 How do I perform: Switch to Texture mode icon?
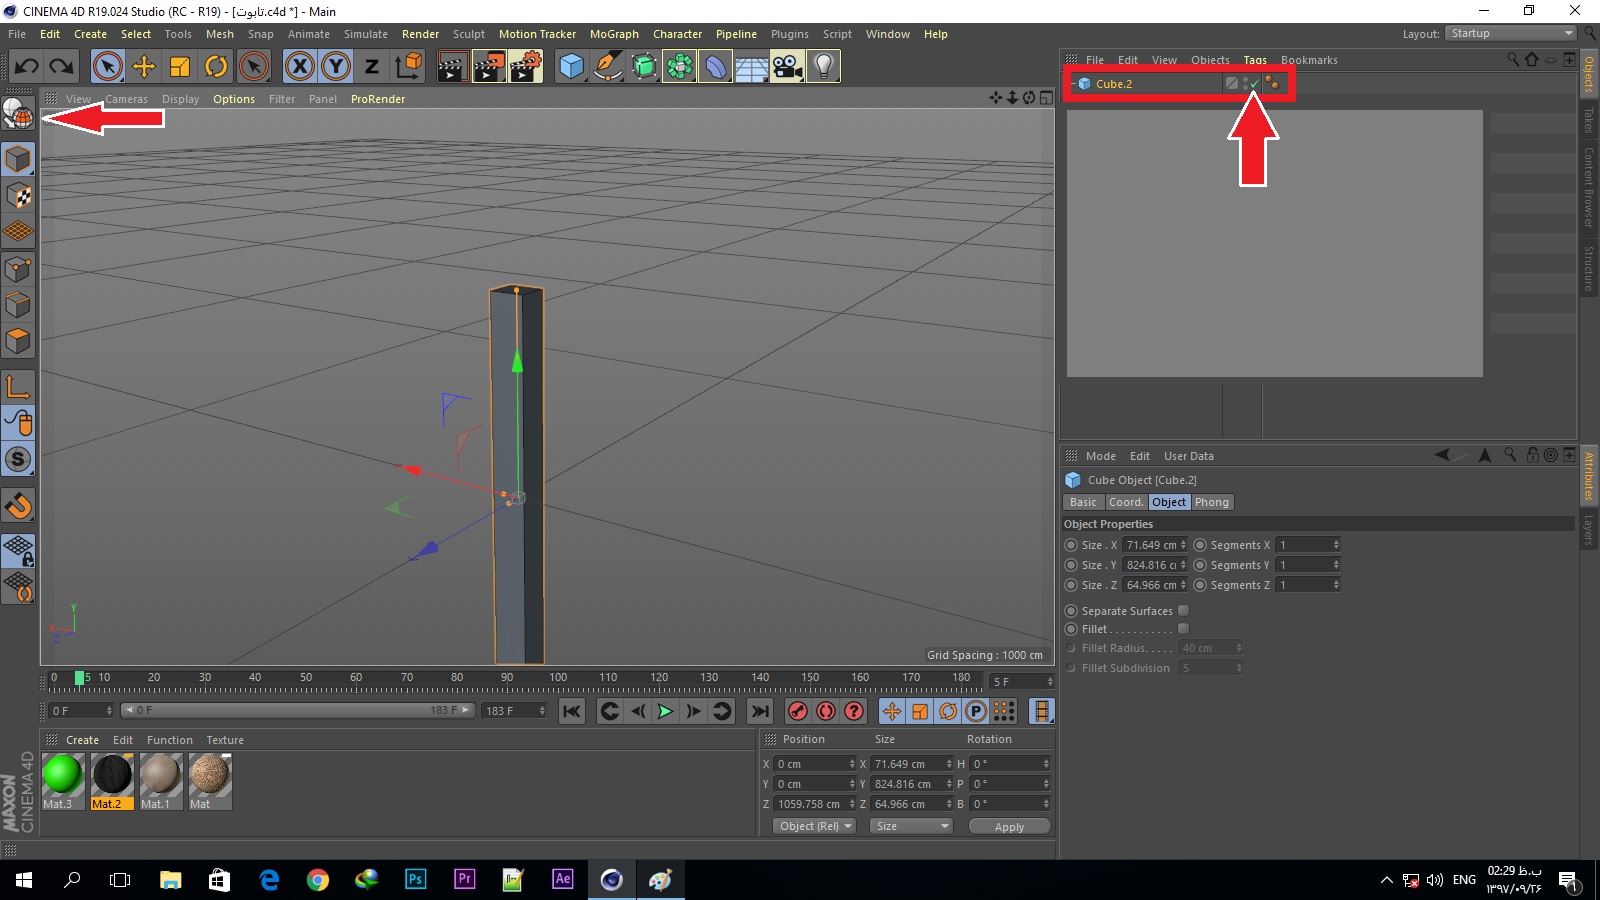[x=18, y=196]
